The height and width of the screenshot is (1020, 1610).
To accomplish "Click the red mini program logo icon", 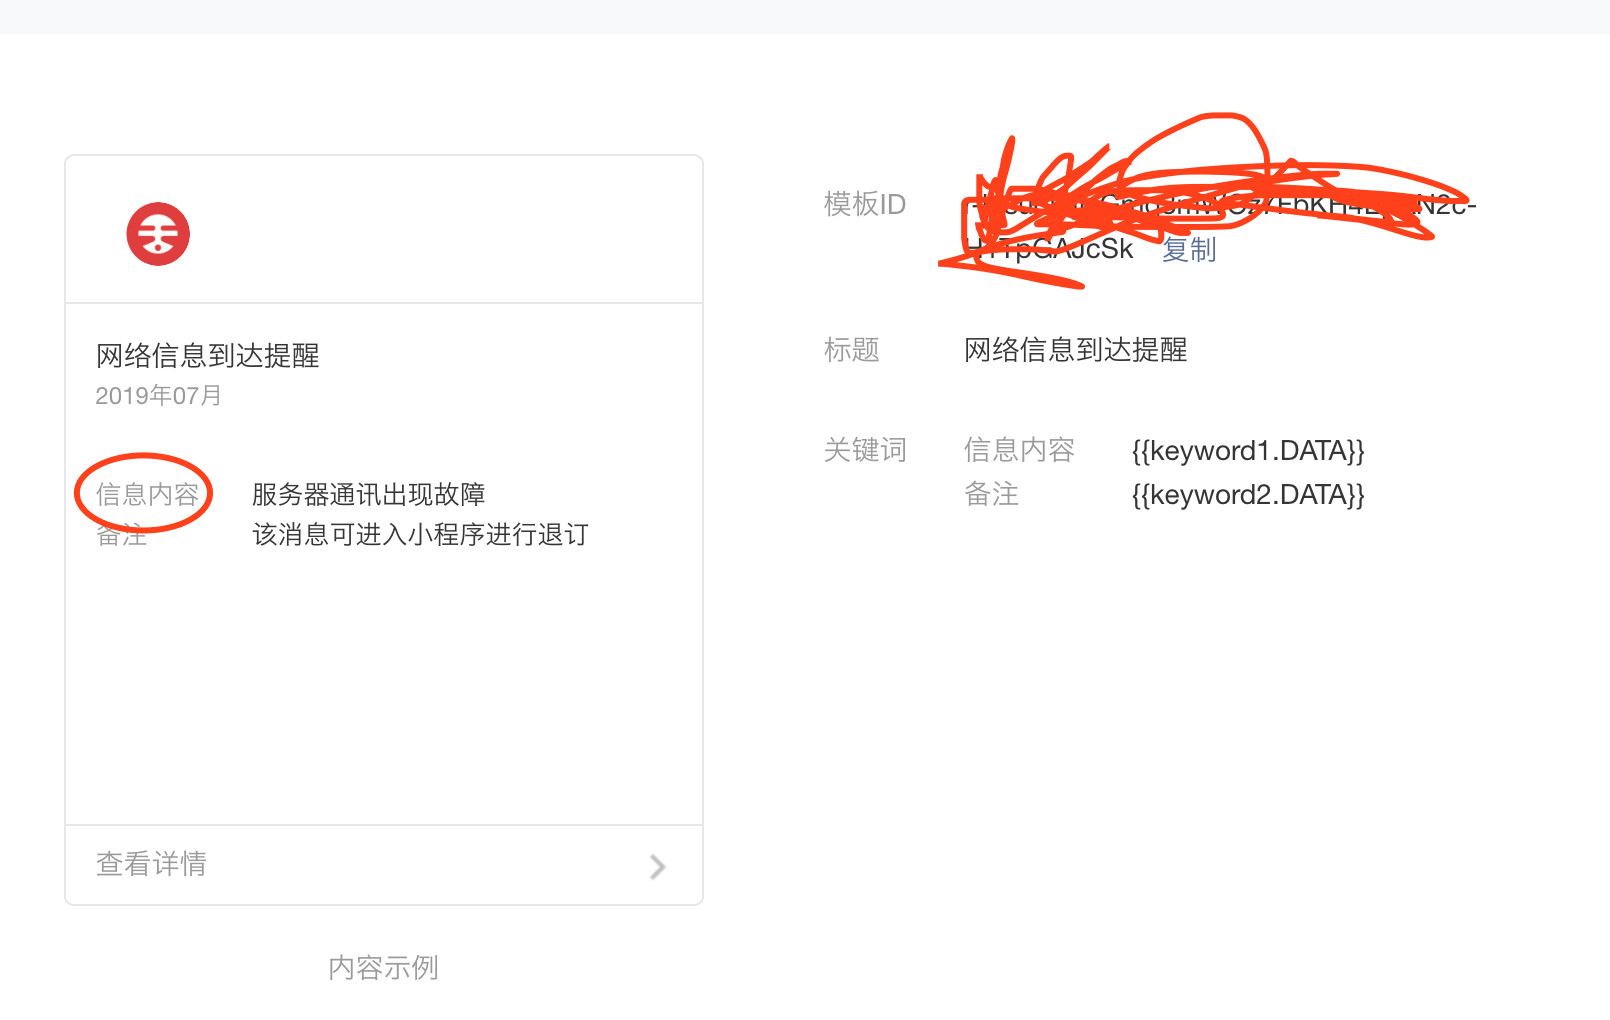I will (158, 234).
